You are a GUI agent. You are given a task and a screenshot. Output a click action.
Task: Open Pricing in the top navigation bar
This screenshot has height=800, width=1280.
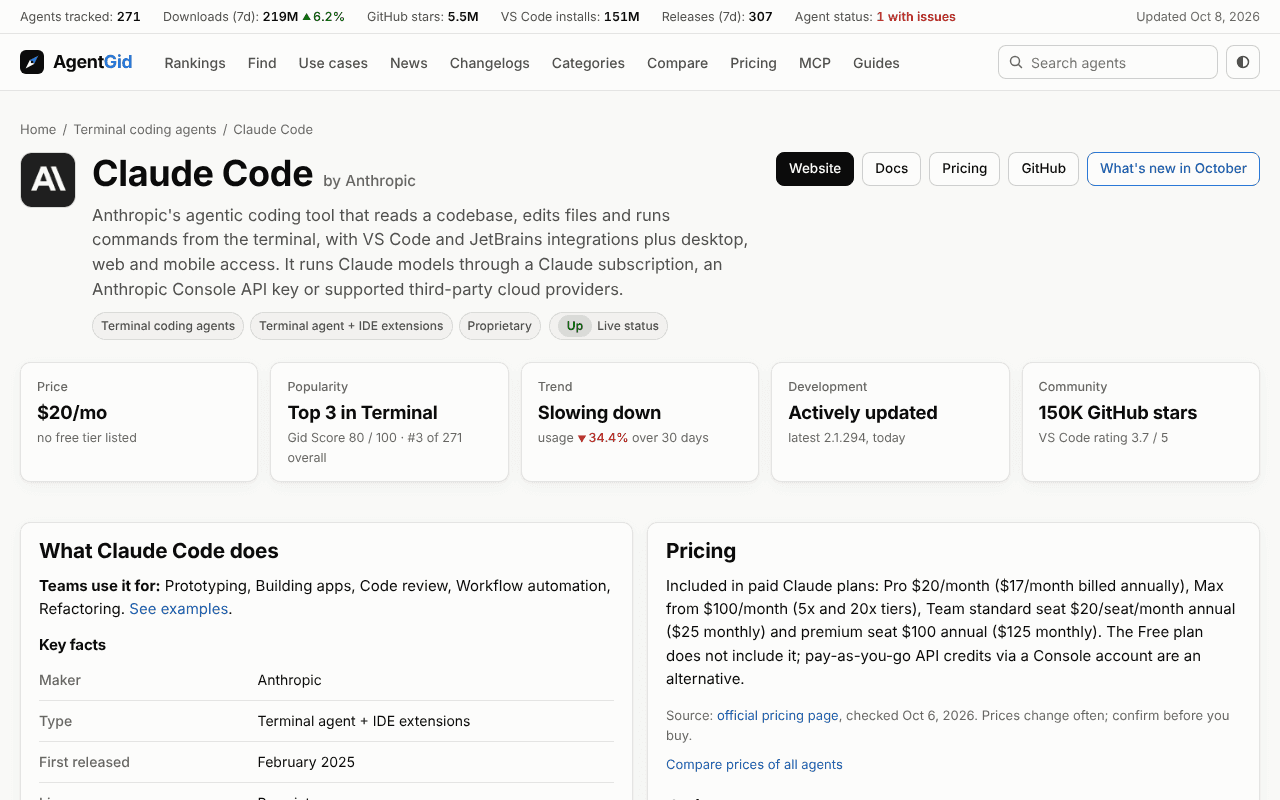pyautogui.click(x=753, y=63)
